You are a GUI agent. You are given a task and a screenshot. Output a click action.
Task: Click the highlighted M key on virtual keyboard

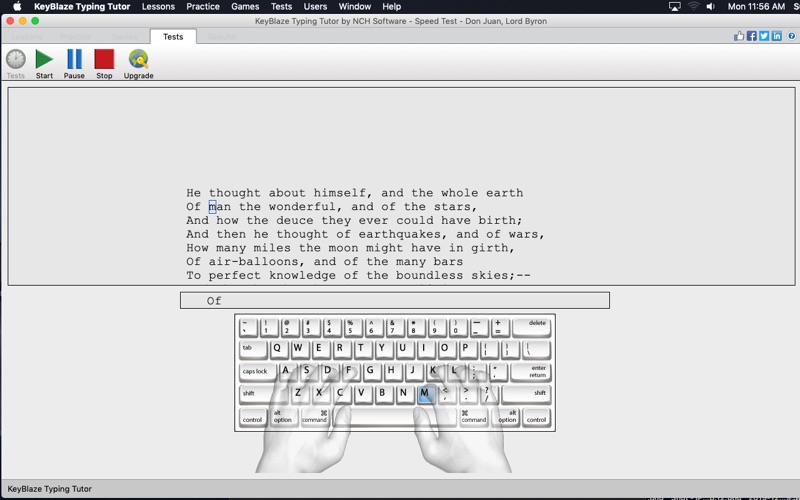pos(425,393)
